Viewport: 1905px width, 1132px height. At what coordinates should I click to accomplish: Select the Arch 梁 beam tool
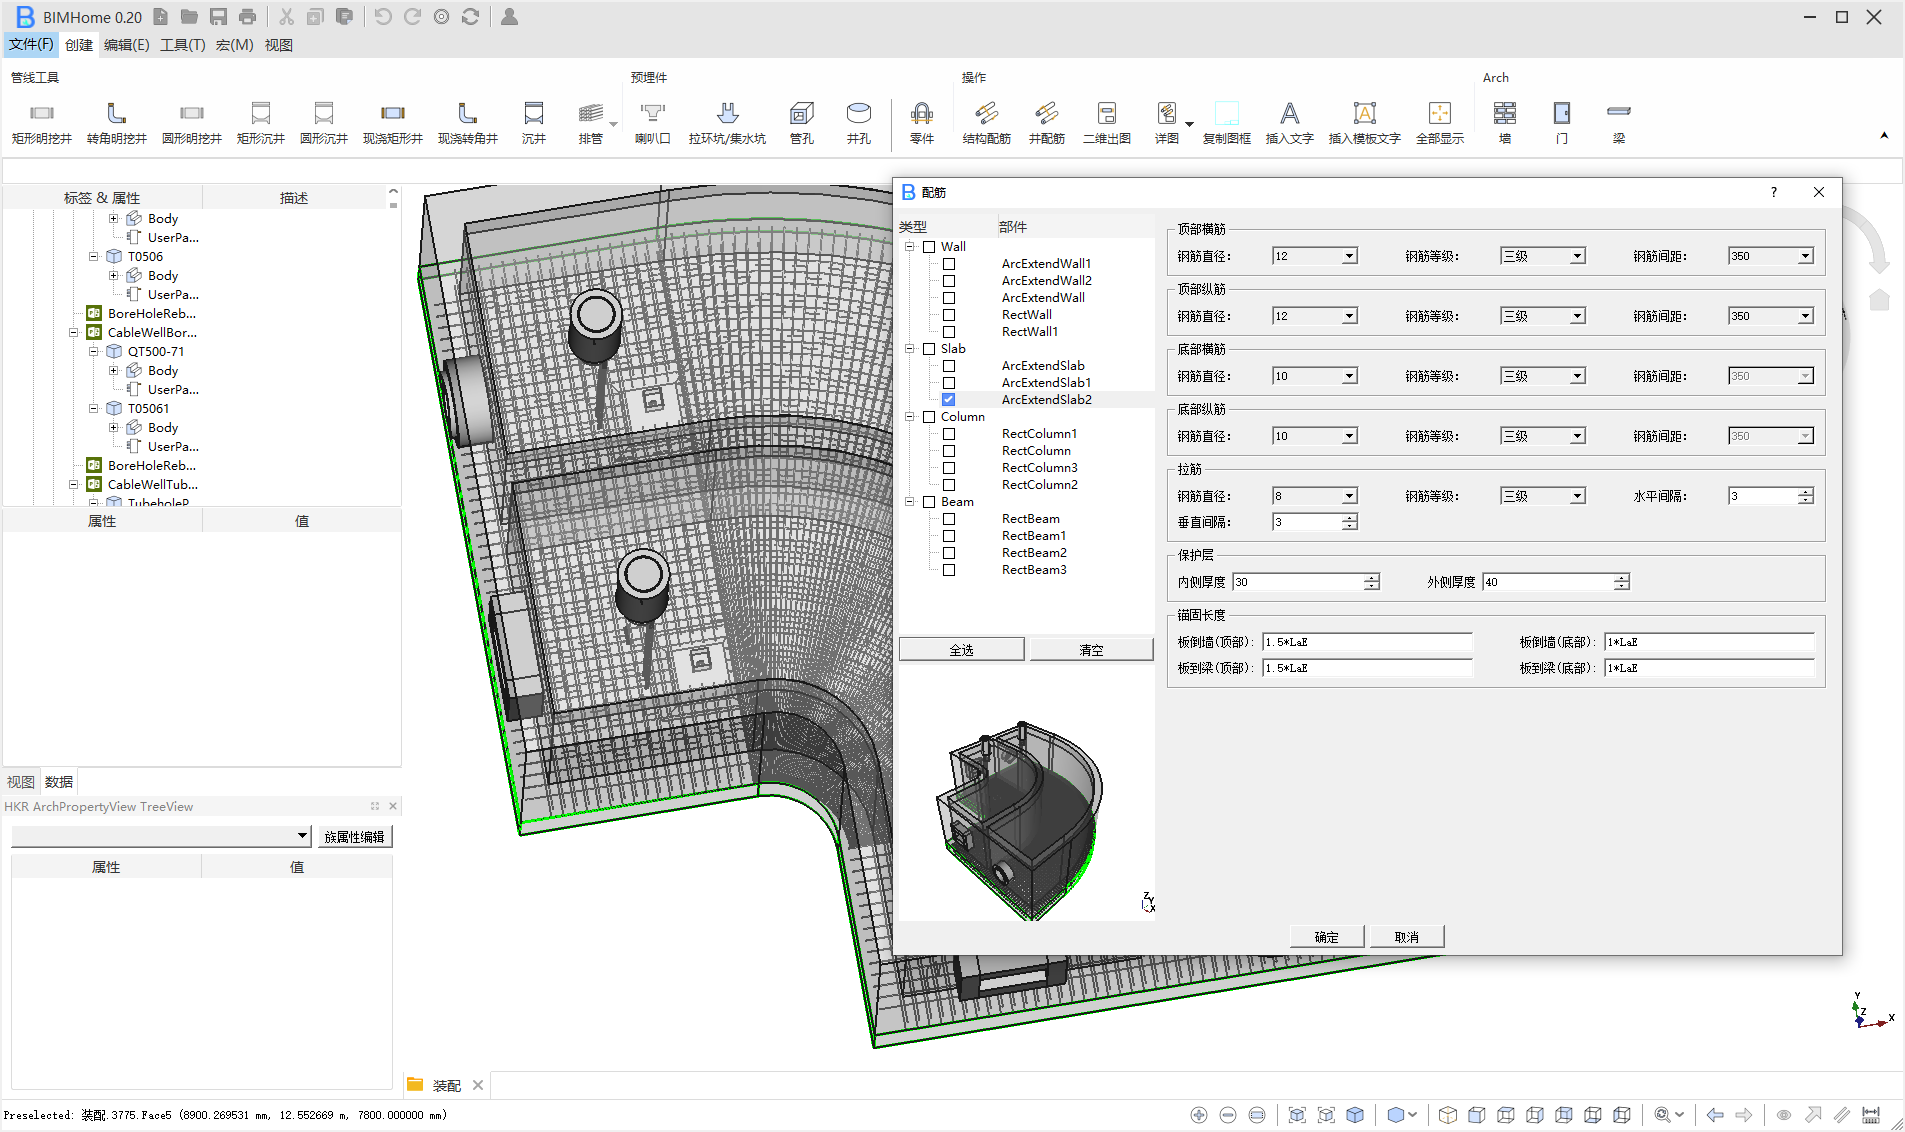pyautogui.click(x=1619, y=123)
